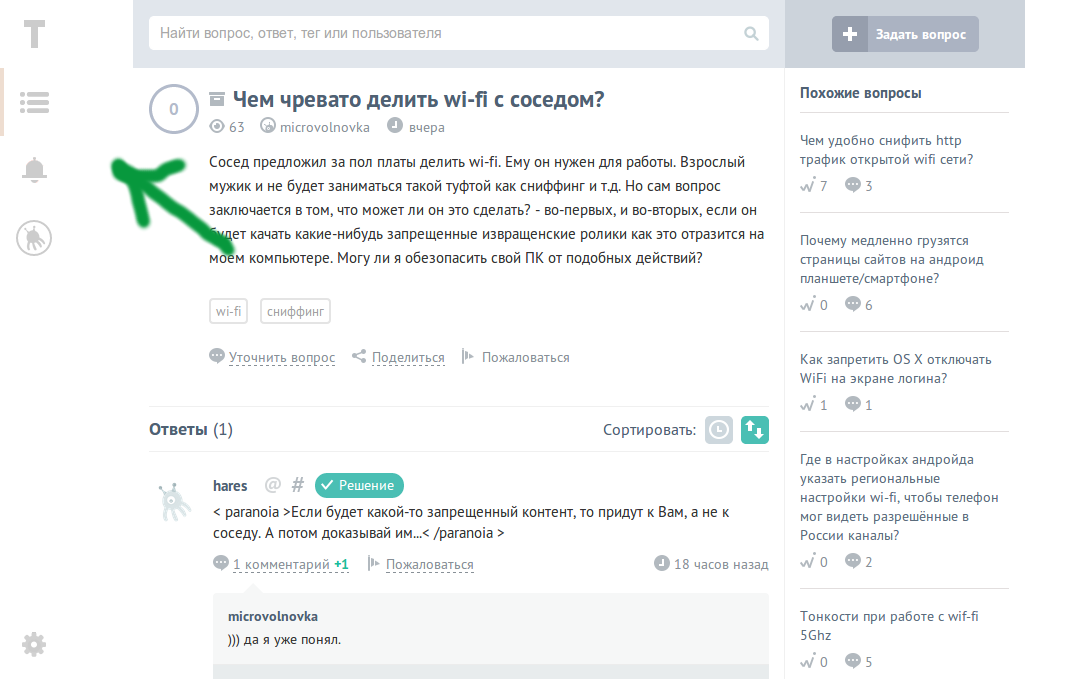This screenshot has height=679, width=1086.
Task: Open the Сортировать options
Action: point(648,429)
